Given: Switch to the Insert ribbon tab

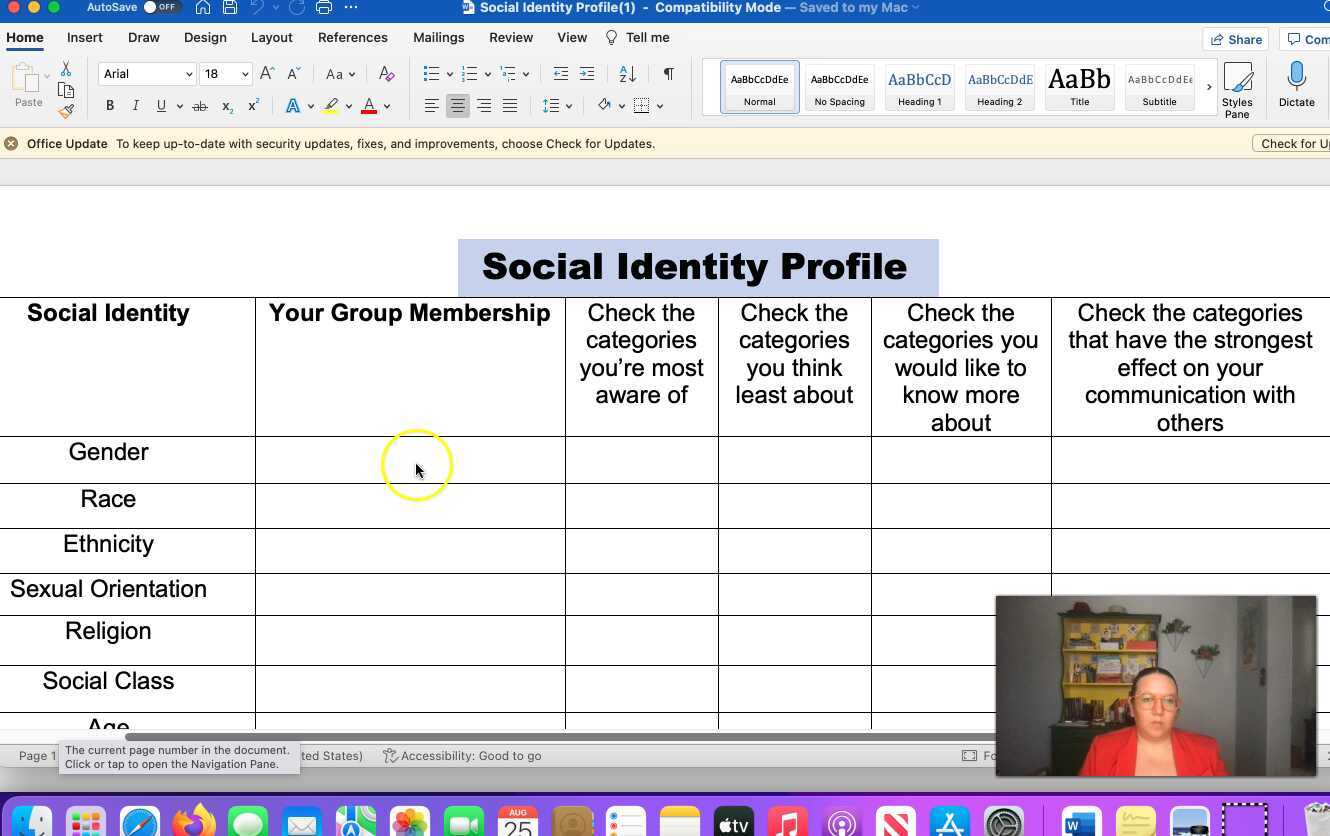Looking at the screenshot, I should pos(84,37).
